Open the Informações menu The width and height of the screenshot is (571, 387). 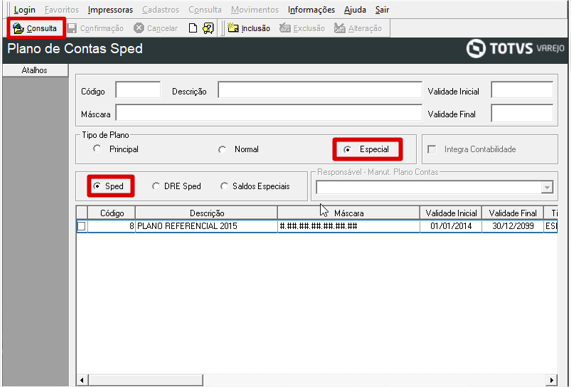coord(311,10)
